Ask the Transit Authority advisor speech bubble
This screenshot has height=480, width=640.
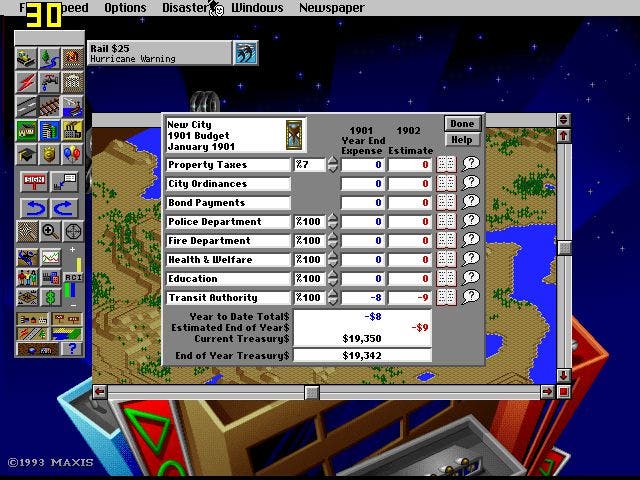[470, 297]
